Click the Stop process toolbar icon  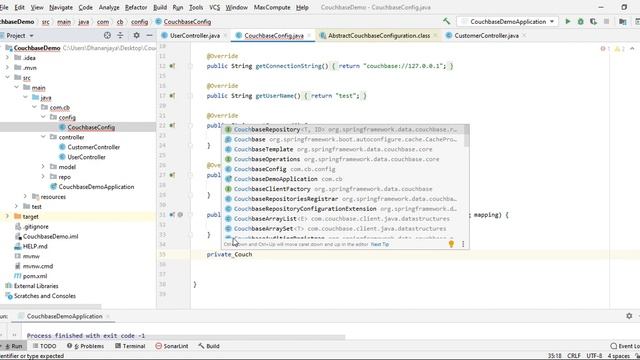(607, 22)
